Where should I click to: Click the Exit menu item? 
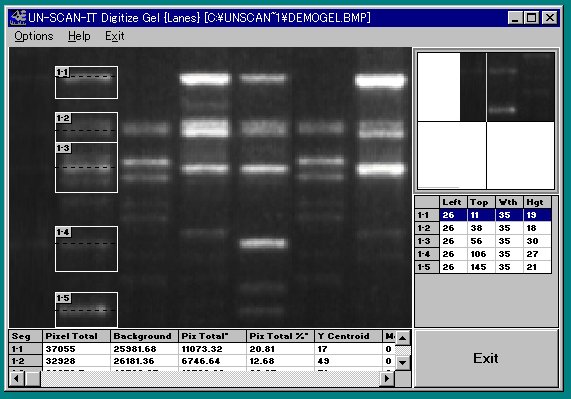[x=115, y=36]
